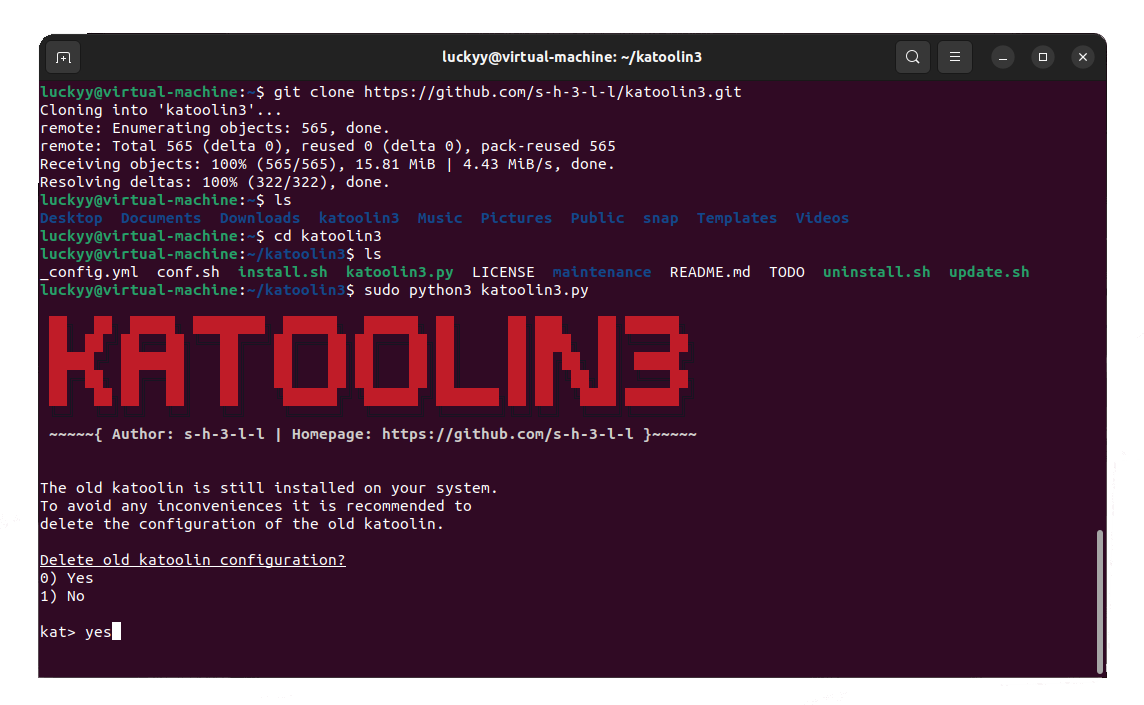Maximize the terminal window
The height and width of the screenshot is (705, 1144).
pos(1043,57)
